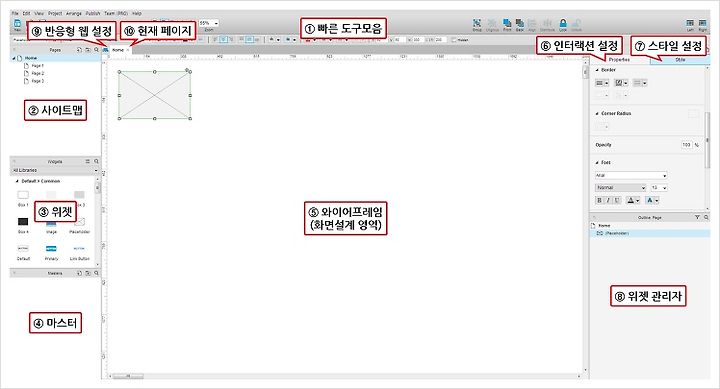This screenshot has width=720, height=389.
Task: Open the Project menu
Action: coord(55,13)
